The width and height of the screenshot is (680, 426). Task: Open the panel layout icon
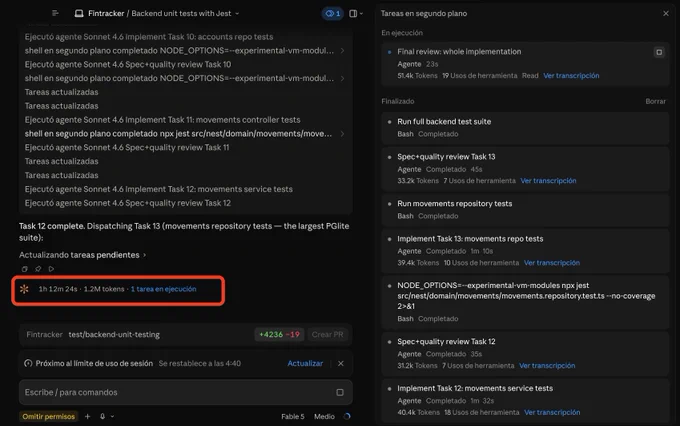tap(353, 13)
